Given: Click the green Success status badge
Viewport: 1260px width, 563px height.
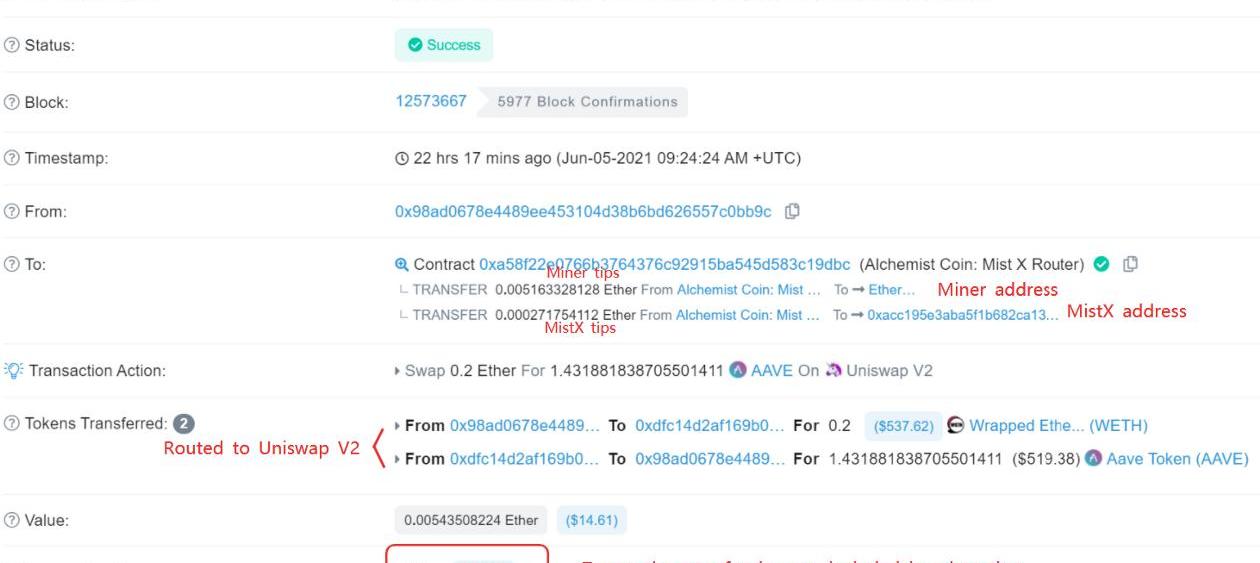Looking at the screenshot, I should (x=444, y=45).
